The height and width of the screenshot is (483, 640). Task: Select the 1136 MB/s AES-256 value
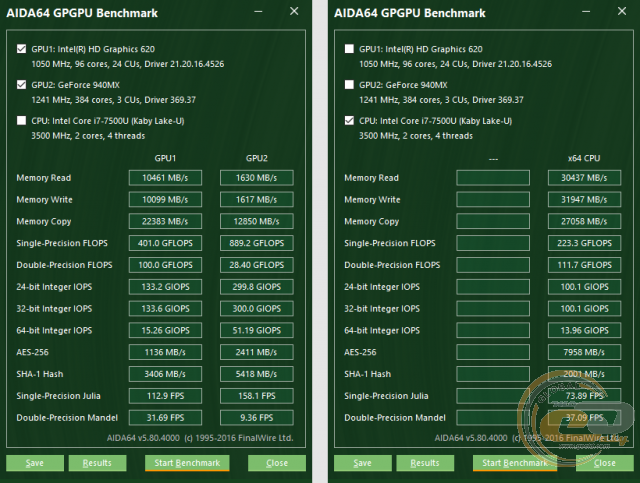[165, 352]
